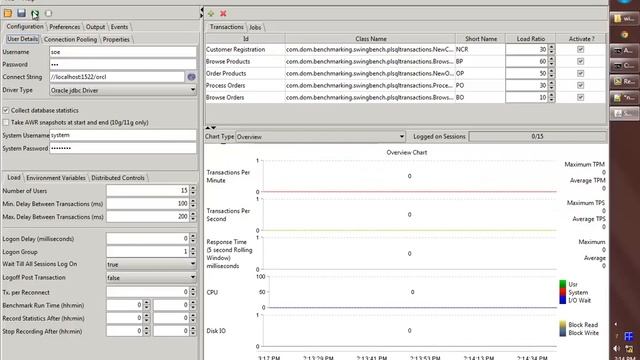This screenshot has height=360, width=640.
Task: Select the User Details tab
Action: 22,39
